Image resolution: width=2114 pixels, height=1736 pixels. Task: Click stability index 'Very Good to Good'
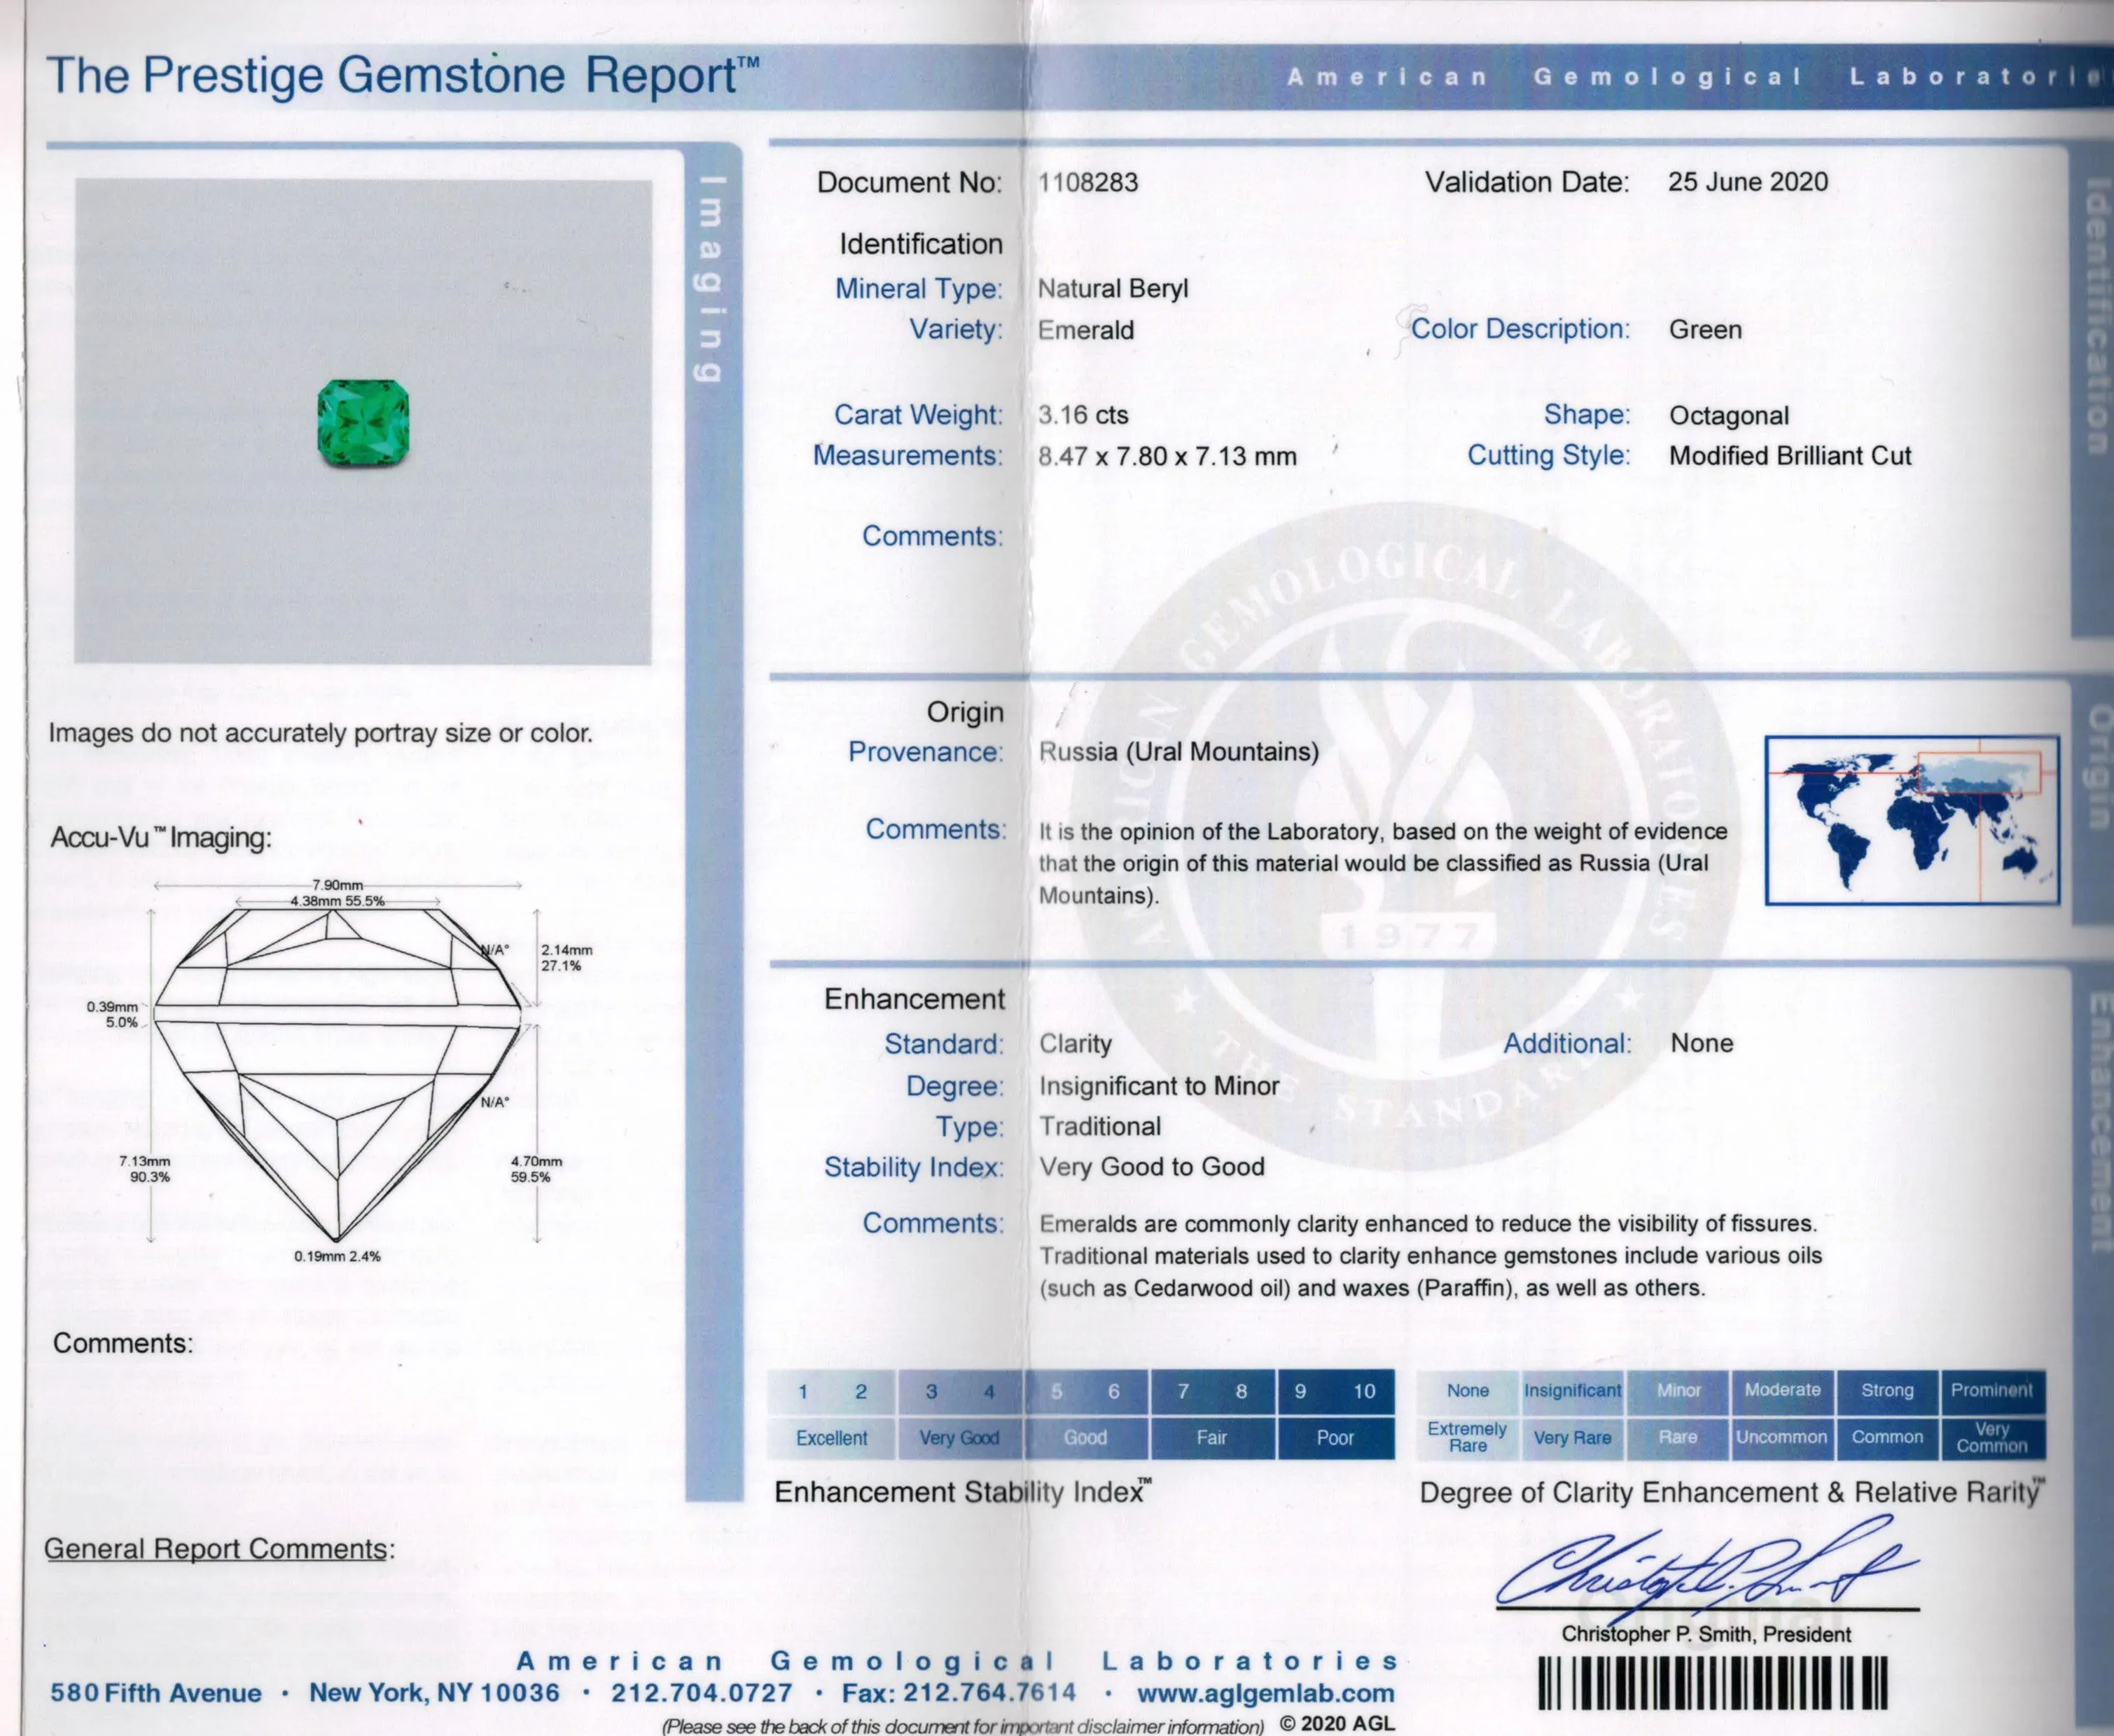tap(1152, 1167)
